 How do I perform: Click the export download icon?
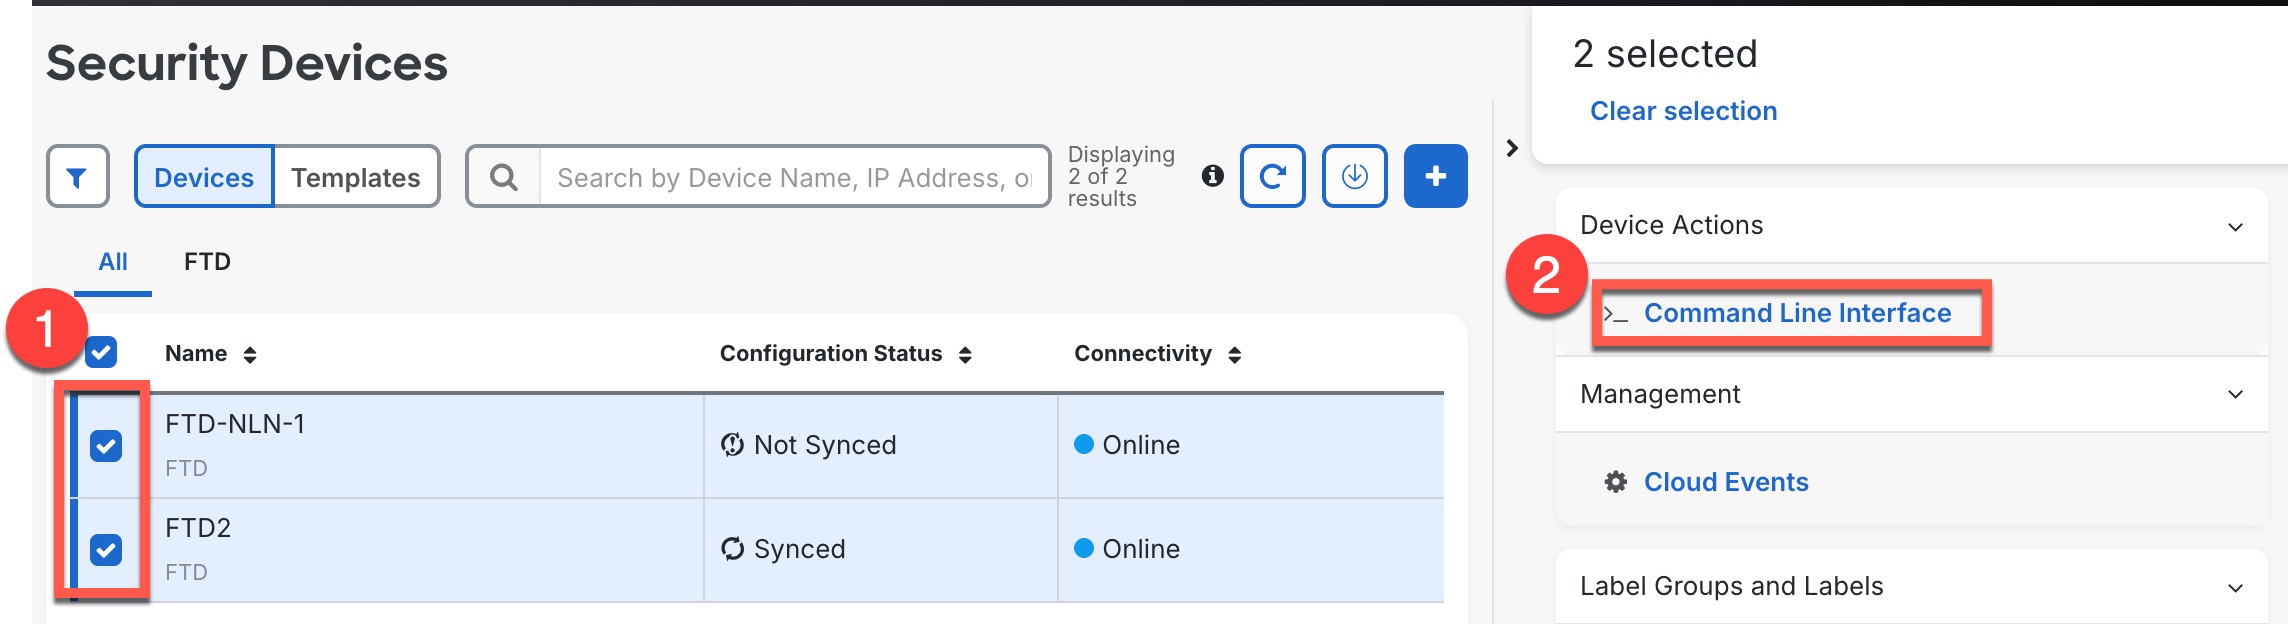click(1354, 177)
